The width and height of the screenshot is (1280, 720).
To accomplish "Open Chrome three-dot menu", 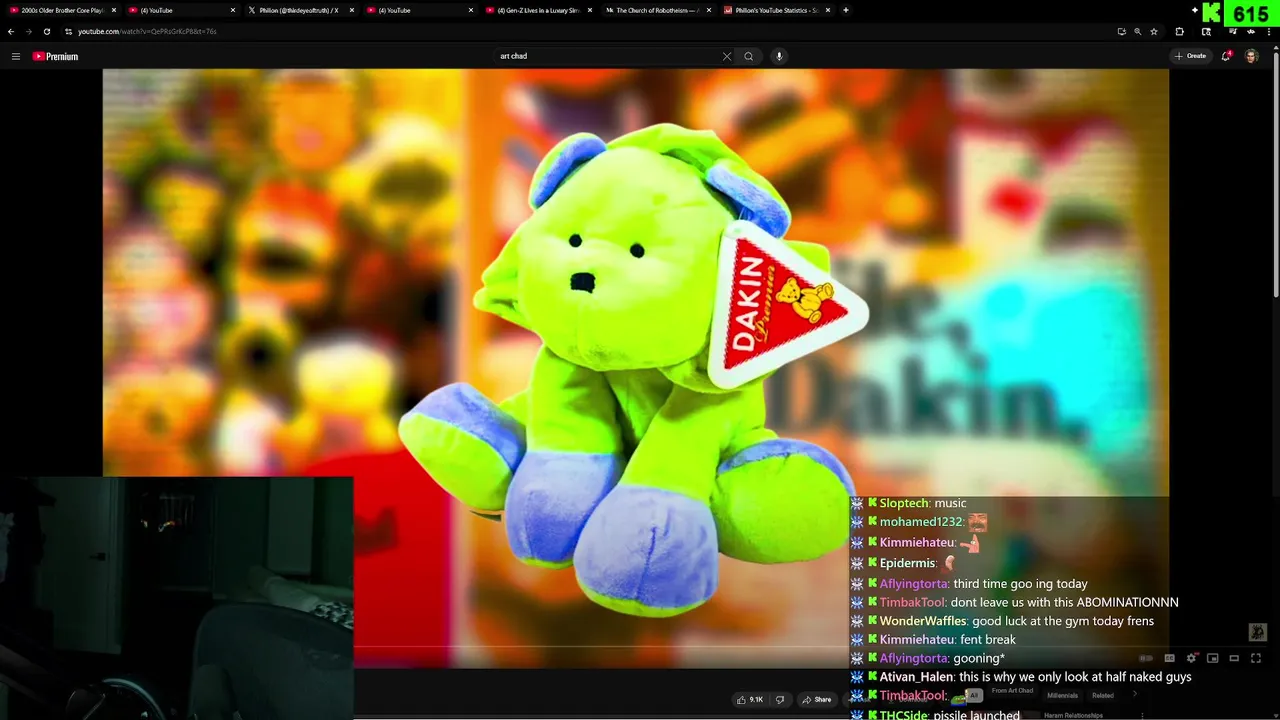I will pyautogui.click(x=1270, y=31).
